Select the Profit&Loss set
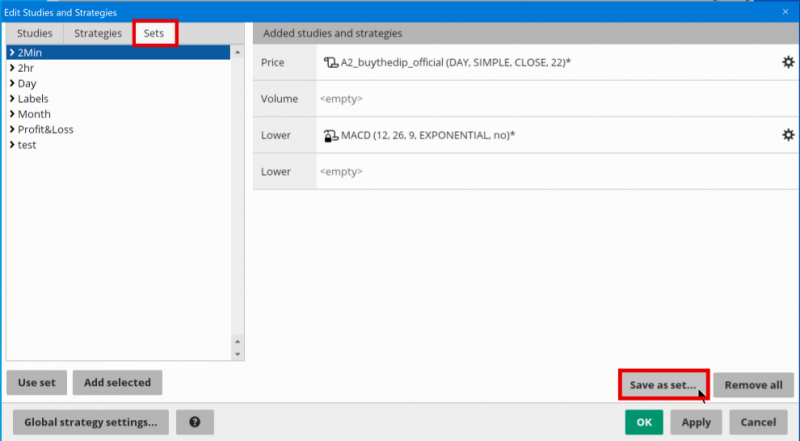Image resolution: width=800 pixels, height=441 pixels. click(45, 129)
